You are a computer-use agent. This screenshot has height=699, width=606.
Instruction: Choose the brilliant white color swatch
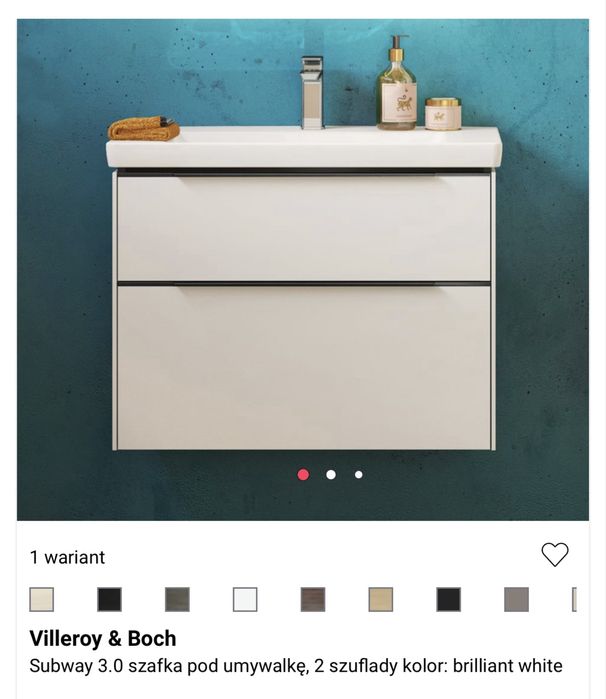coord(245,599)
